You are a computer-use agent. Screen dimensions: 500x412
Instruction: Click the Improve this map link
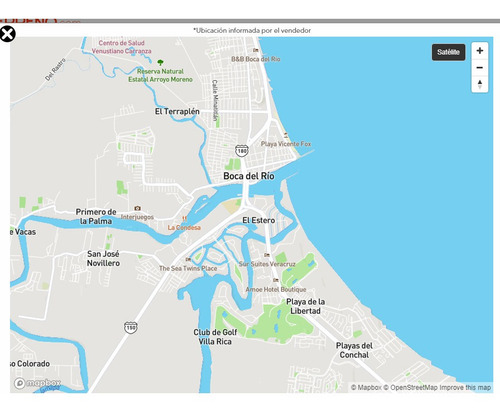465,388
